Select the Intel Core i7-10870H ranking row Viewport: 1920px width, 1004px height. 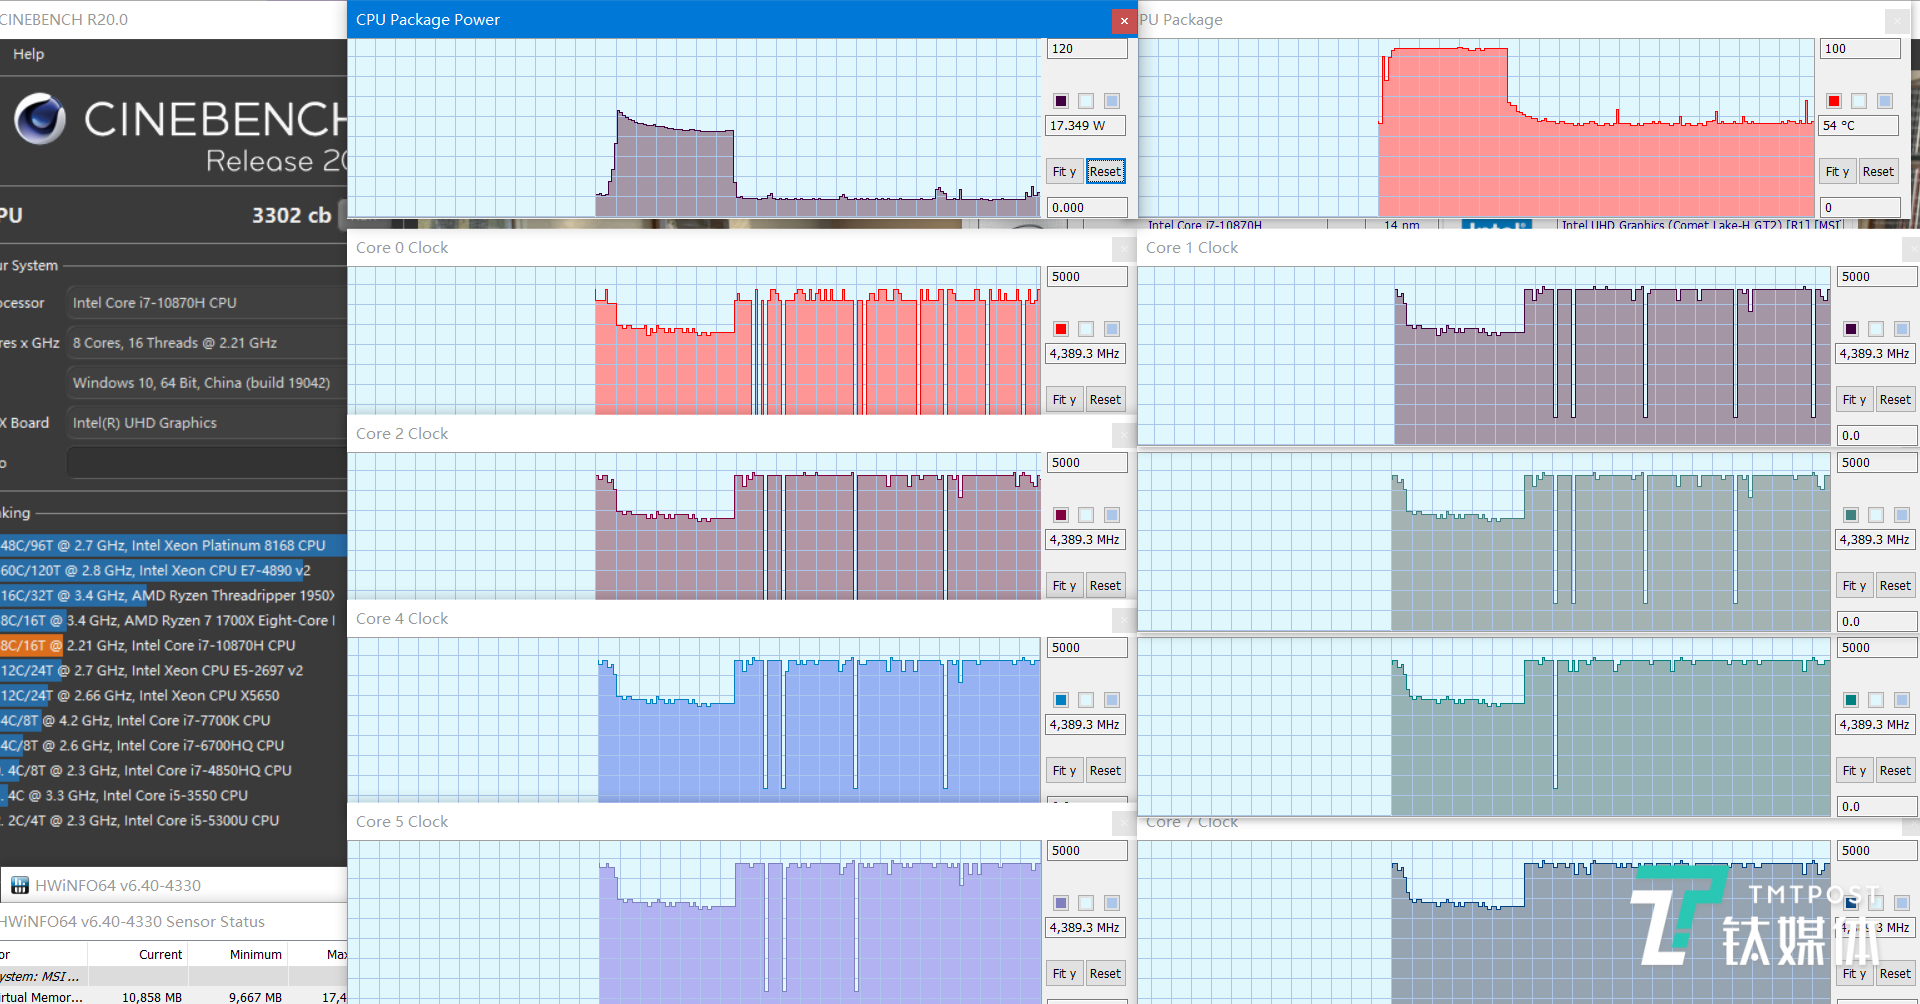click(173, 646)
